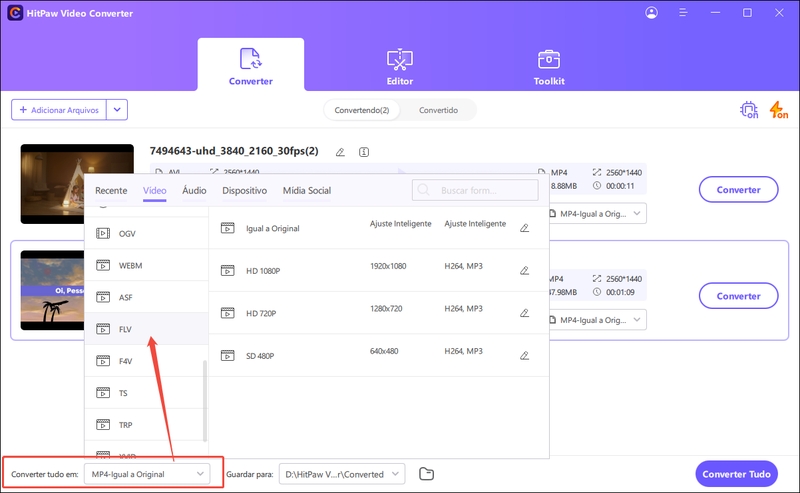Edit the Igual a Original preset
The width and height of the screenshot is (800, 493).
tap(524, 228)
